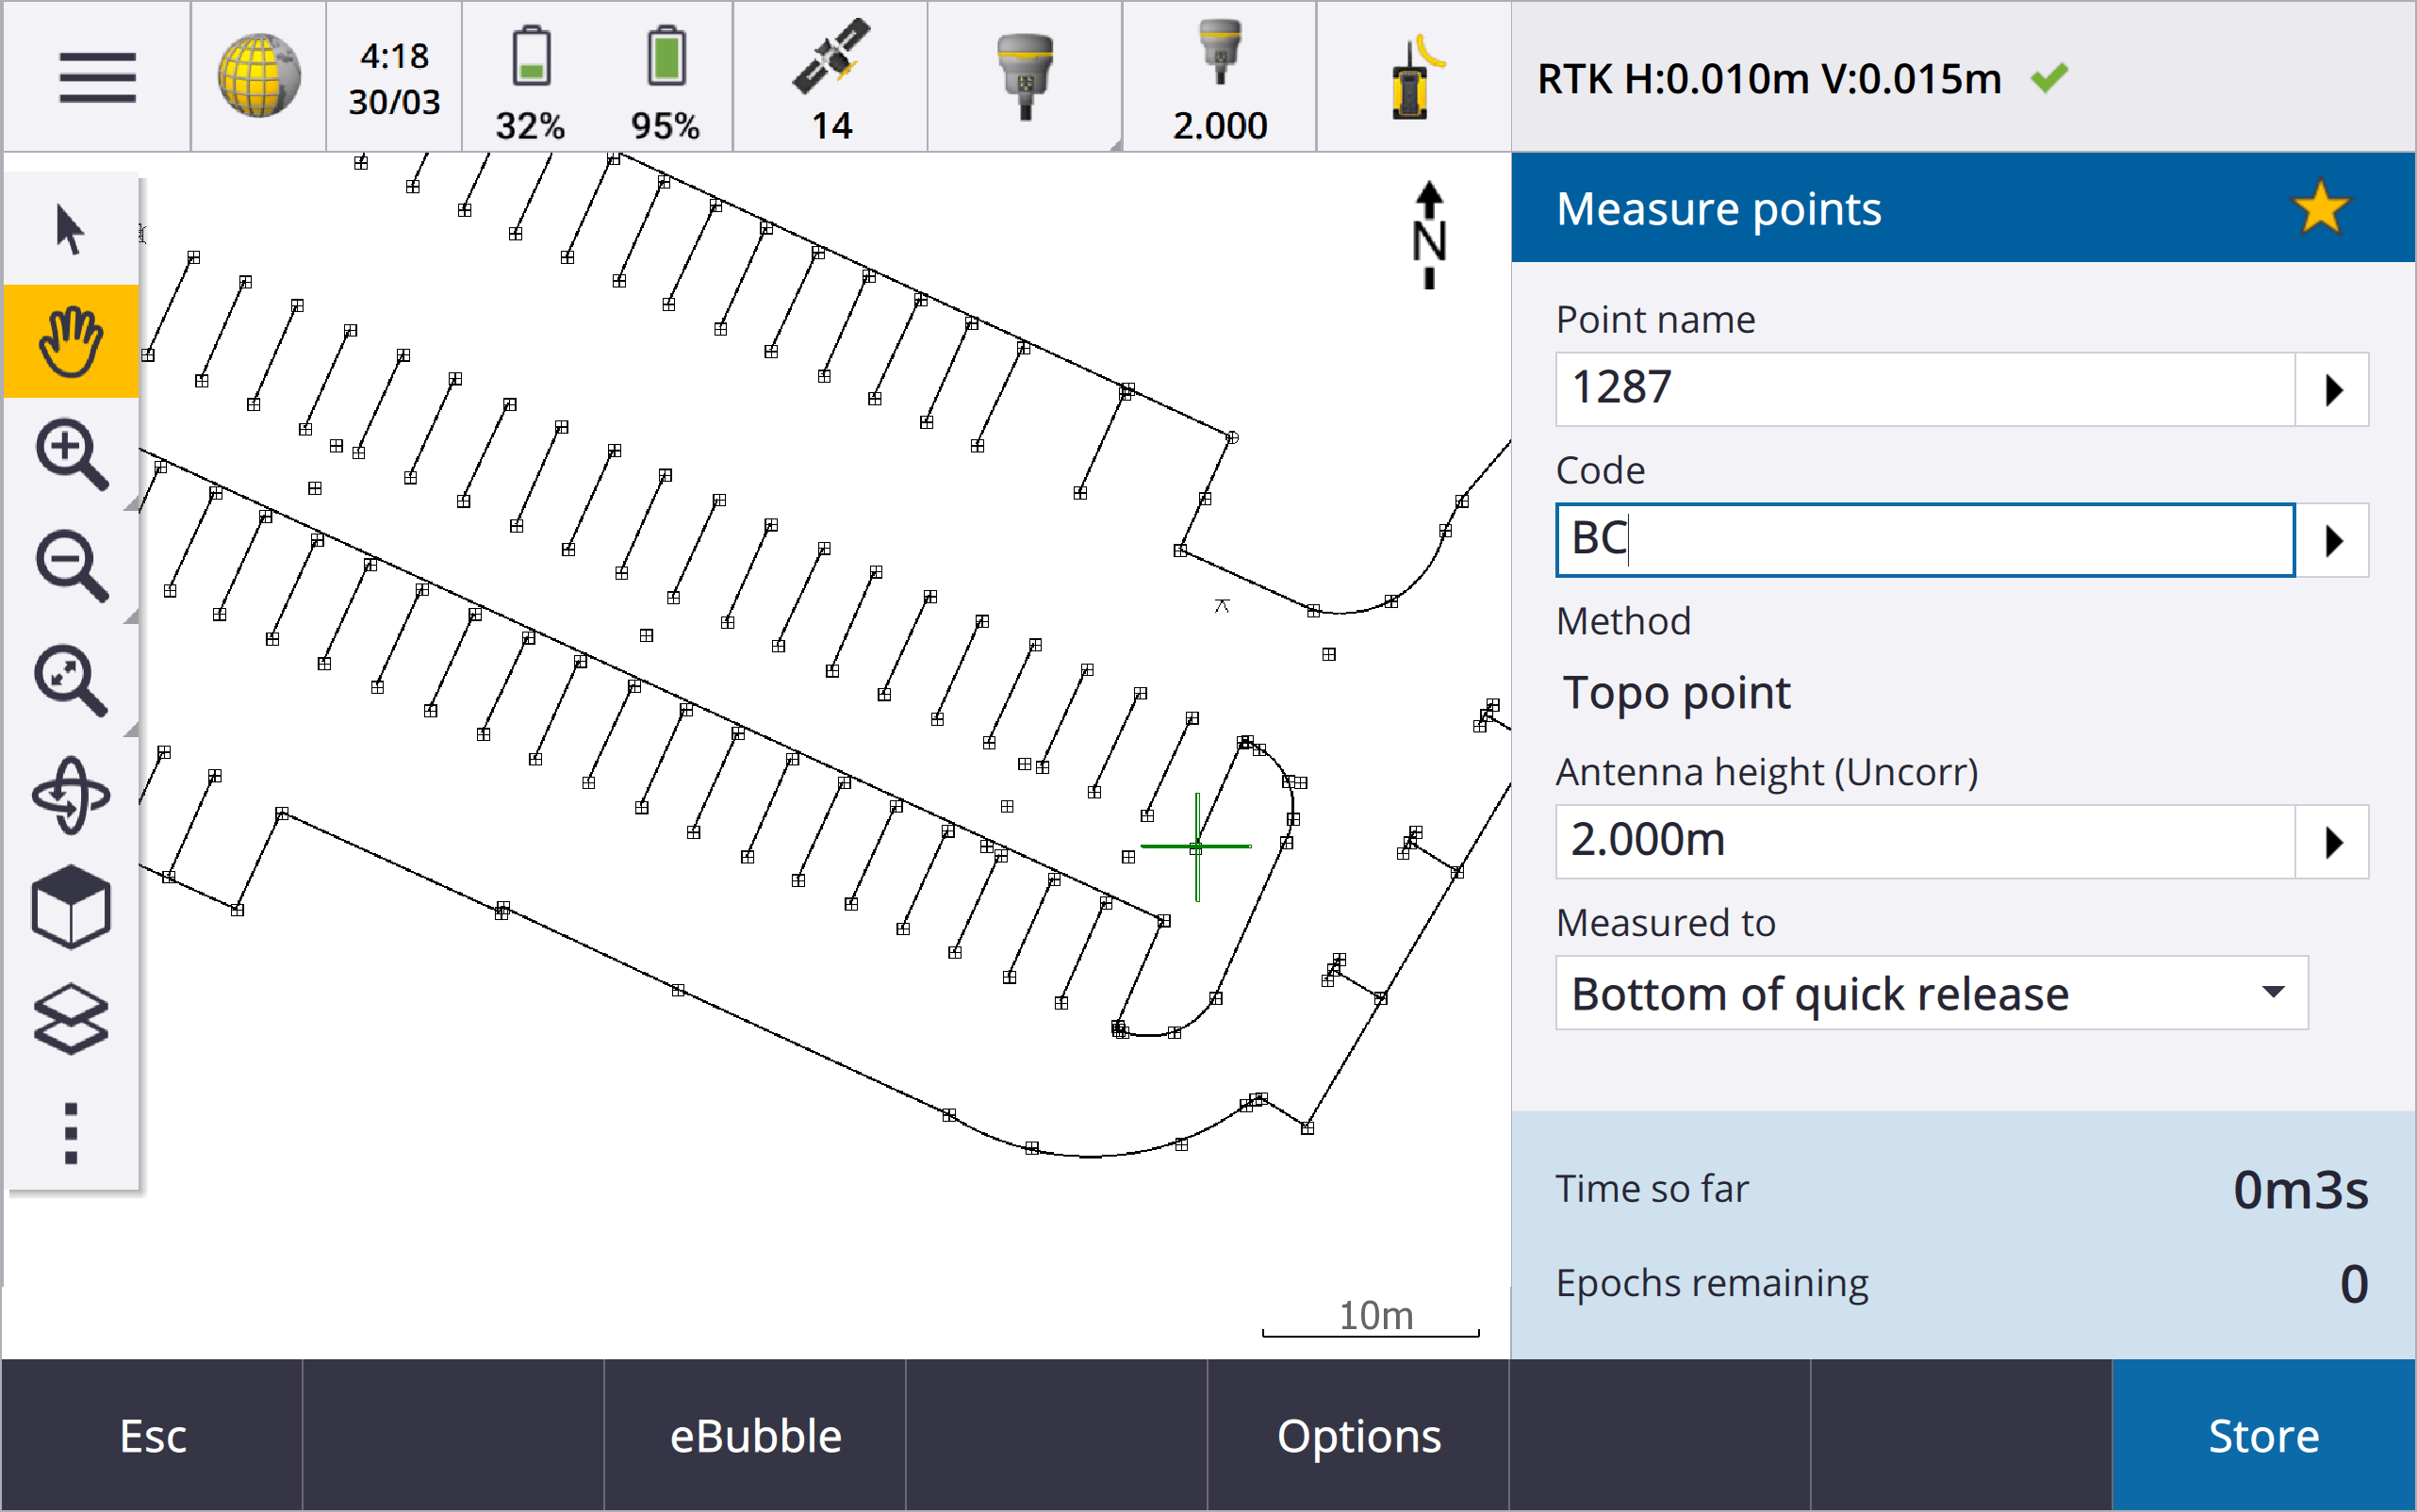The height and width of the screenshot is (1512, 2417).
Task: Select the arrow pointer tool
Action: [70, 229]
